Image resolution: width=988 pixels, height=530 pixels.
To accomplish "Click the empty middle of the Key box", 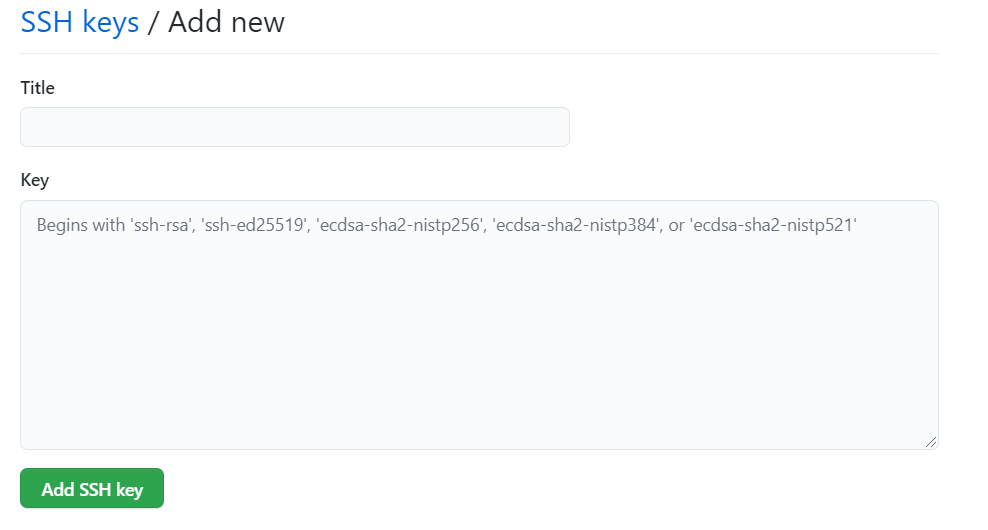I will [x=479, y=340].
